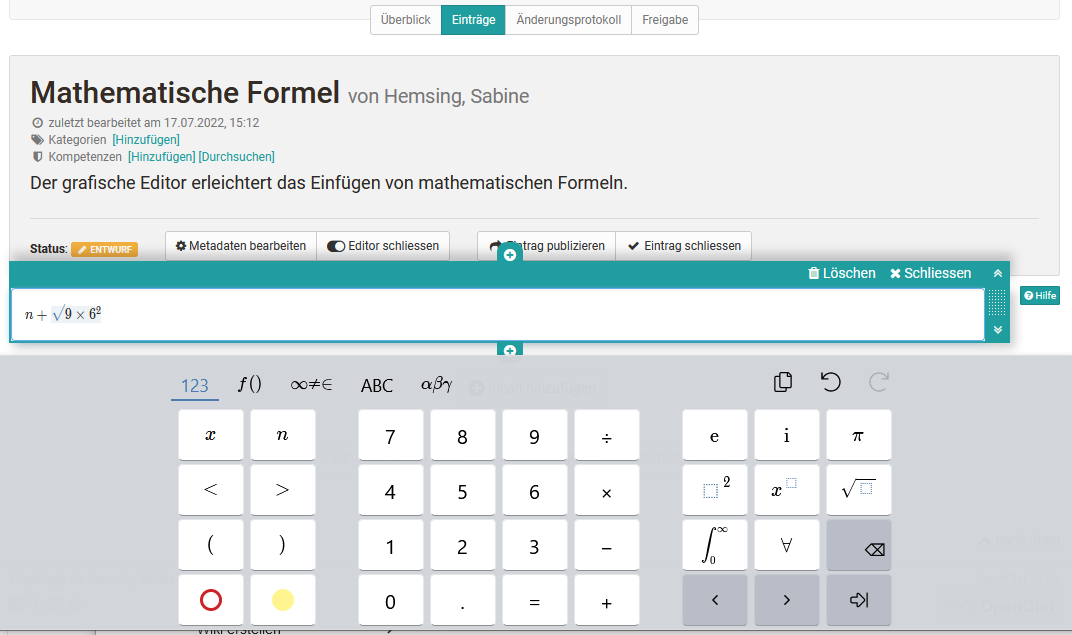Image resolution: width=1072 pixels, height=635 pixels.
Task: Select the red circle symbol key
Action: coord(210,599)
